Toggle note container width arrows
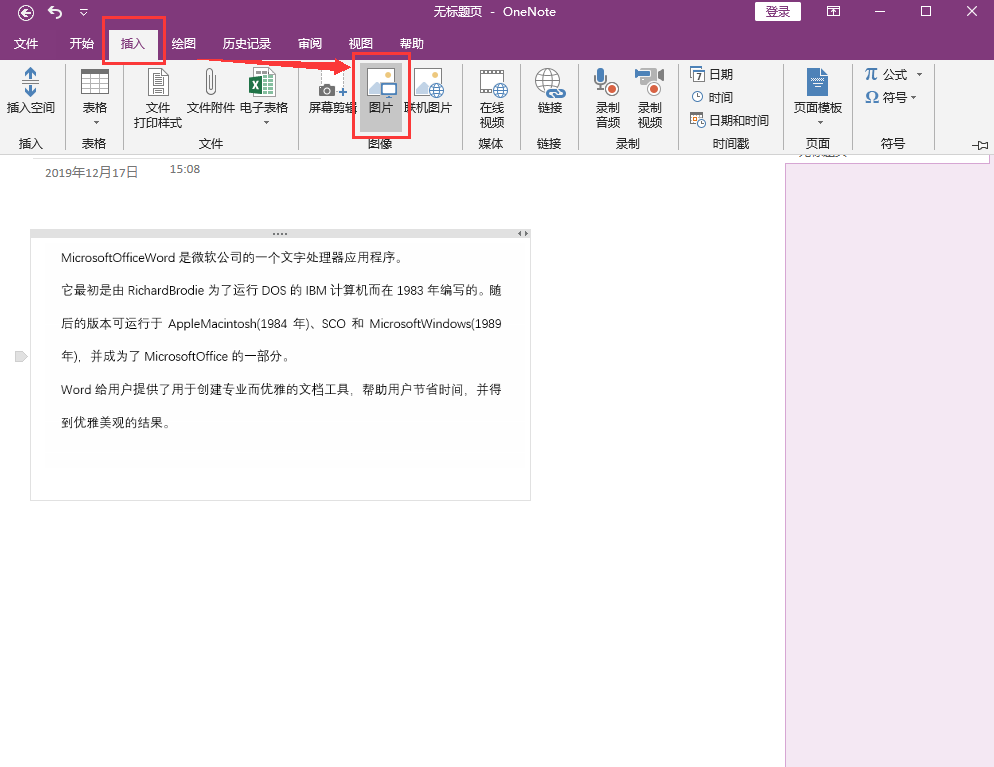Viewport: 994px width, 767px height. 523,233
